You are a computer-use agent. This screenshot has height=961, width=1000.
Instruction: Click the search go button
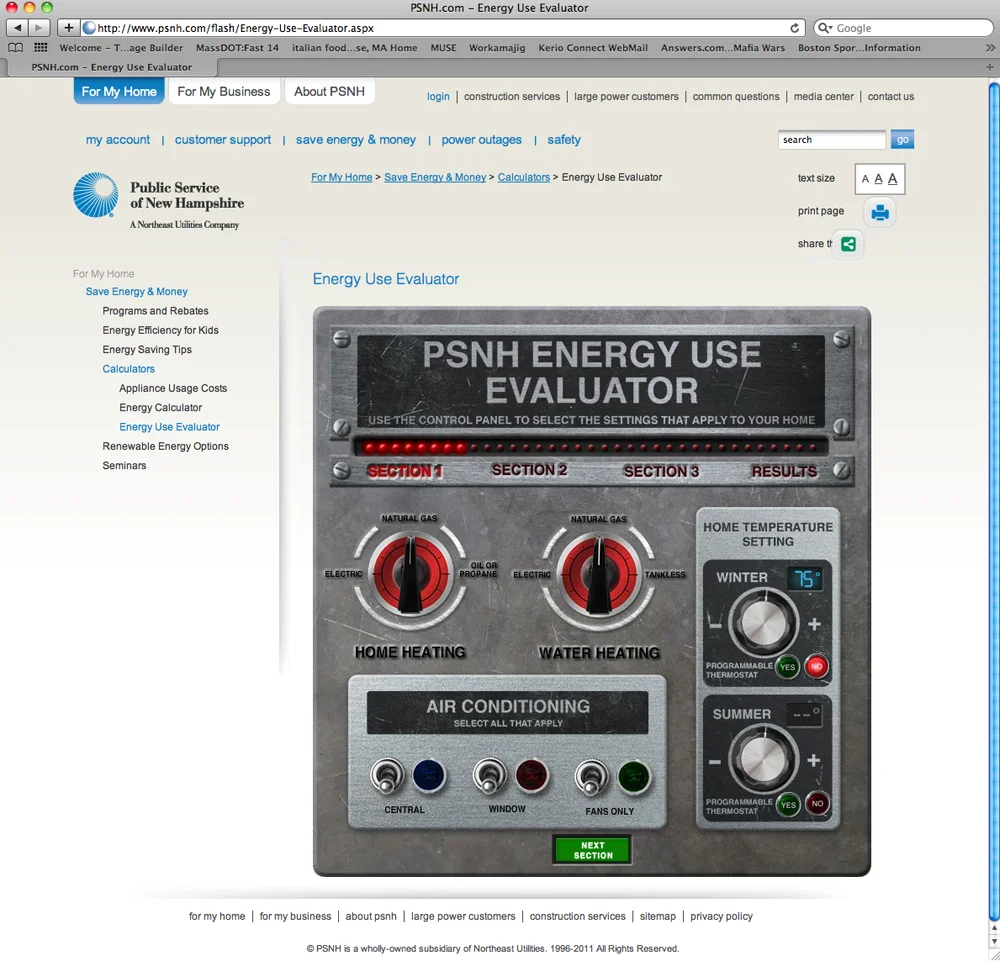[902, 140]
